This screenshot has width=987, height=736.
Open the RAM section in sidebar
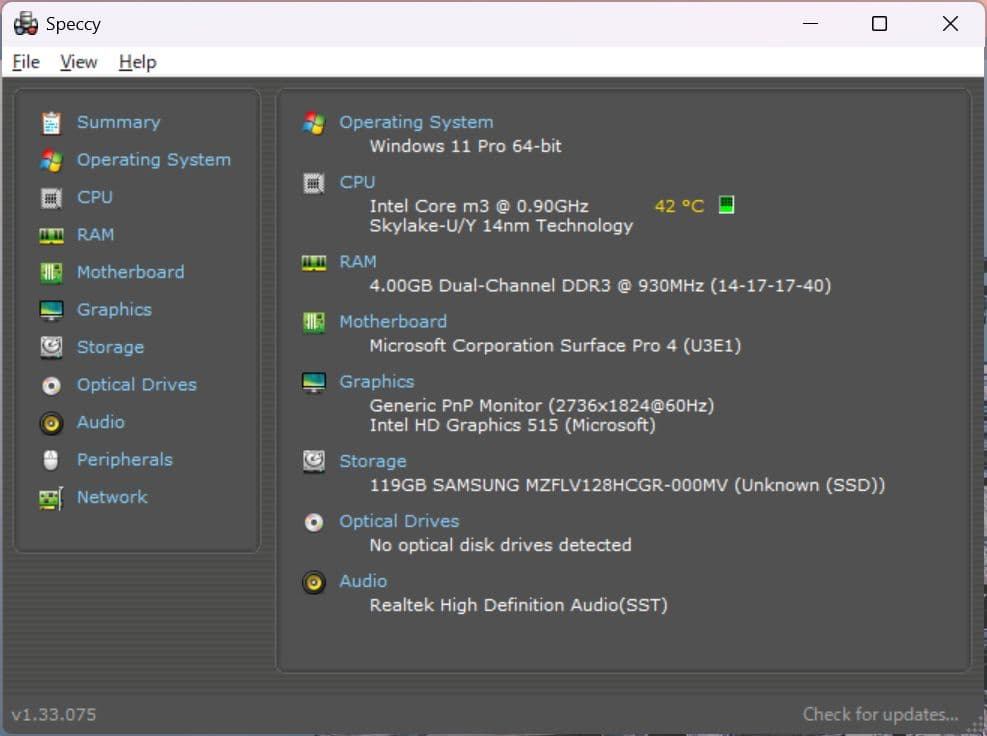tap(96, 235)
